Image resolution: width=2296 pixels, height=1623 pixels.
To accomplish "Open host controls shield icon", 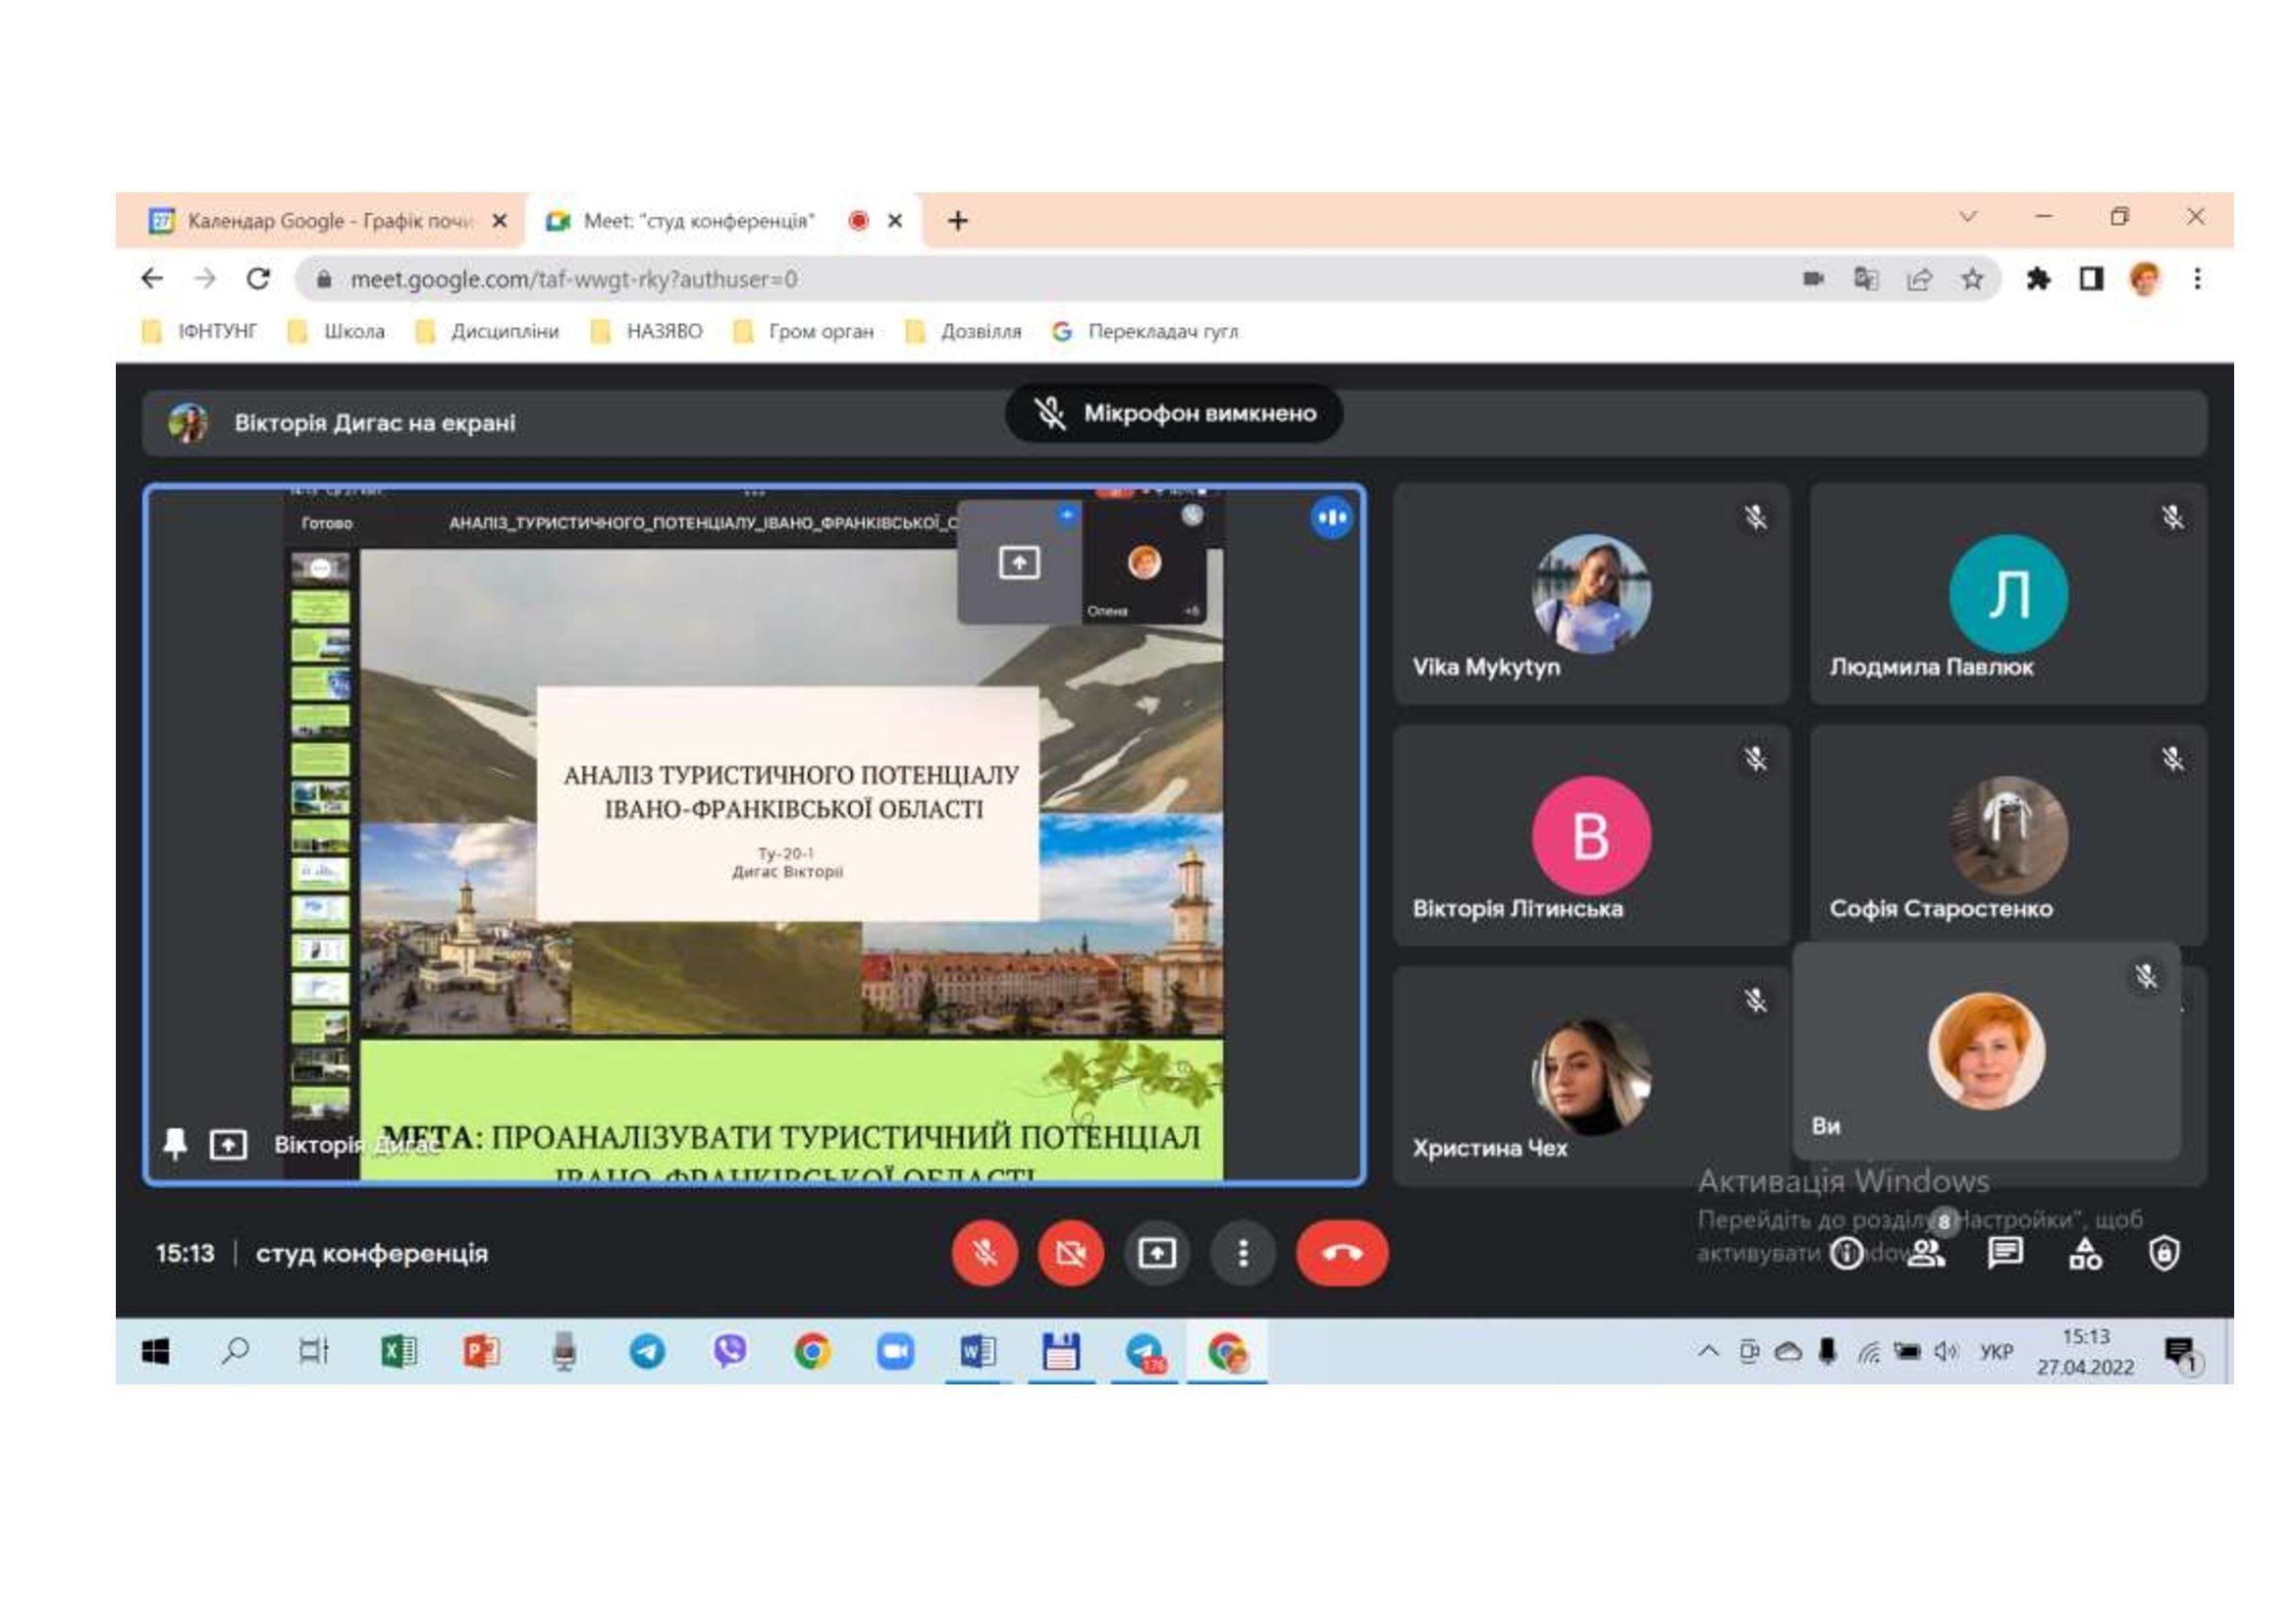I will point(2164,1253).
